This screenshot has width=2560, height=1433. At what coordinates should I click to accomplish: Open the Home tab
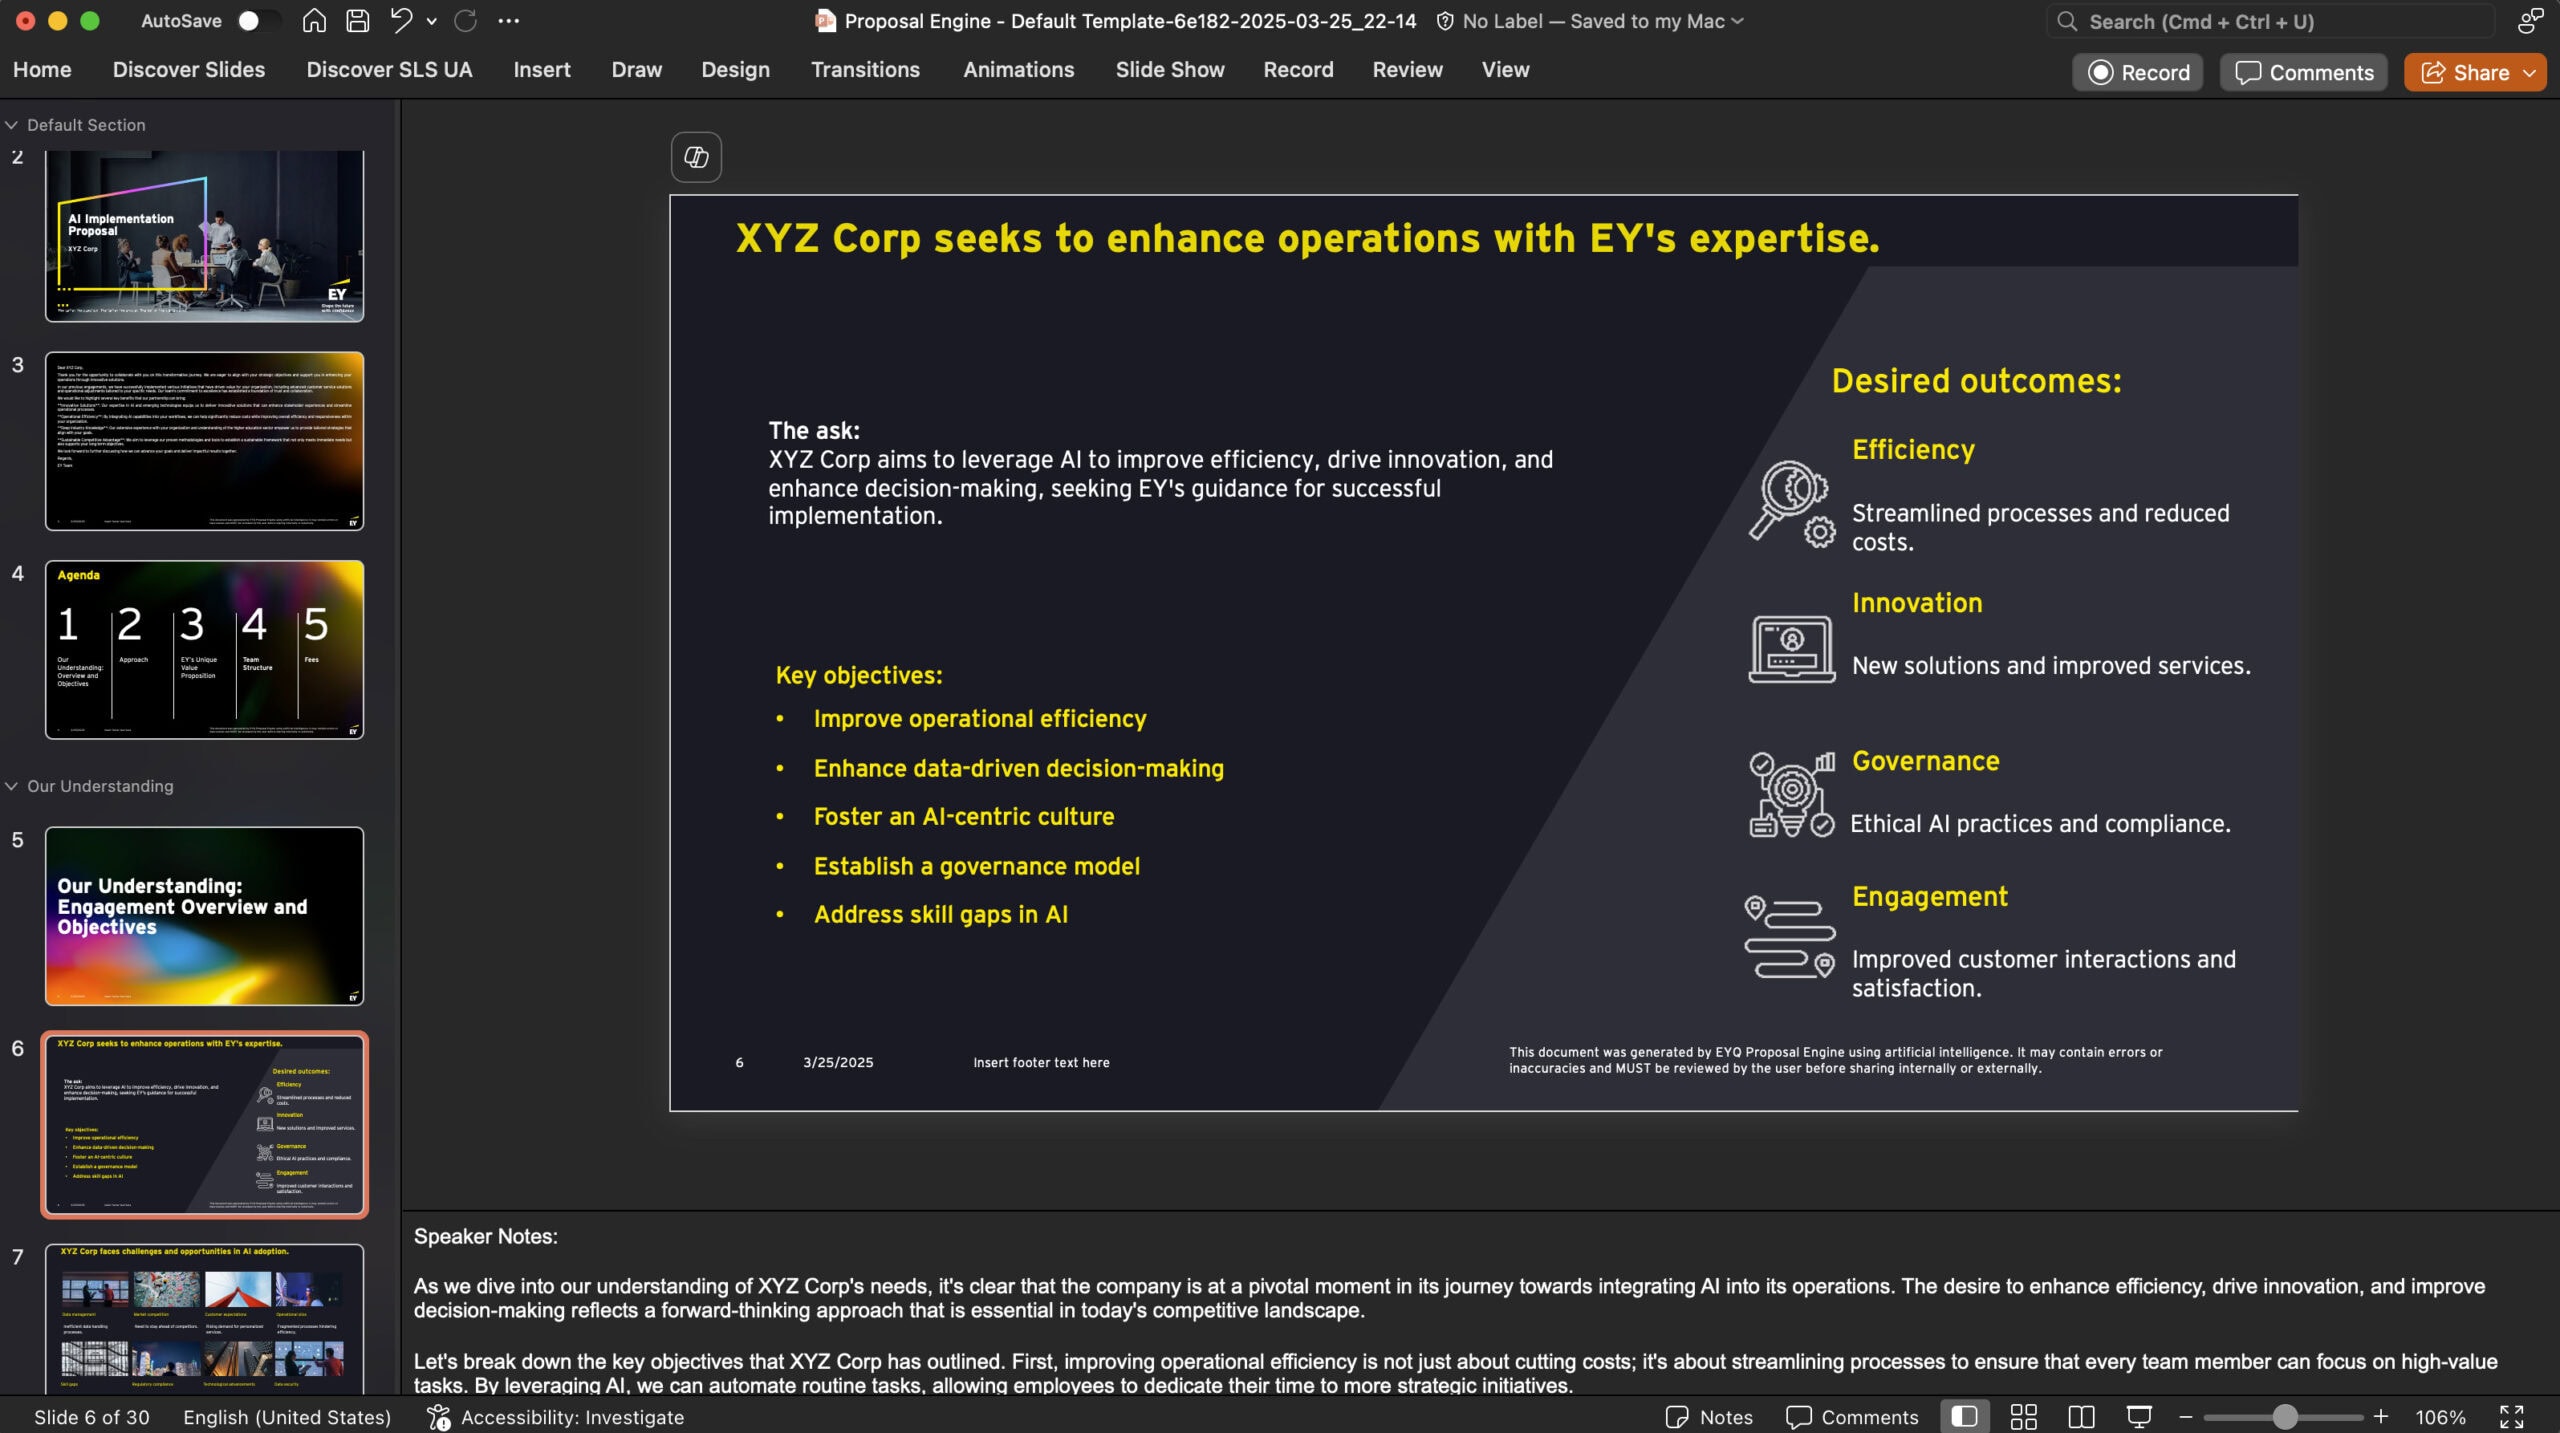point(42,70)
